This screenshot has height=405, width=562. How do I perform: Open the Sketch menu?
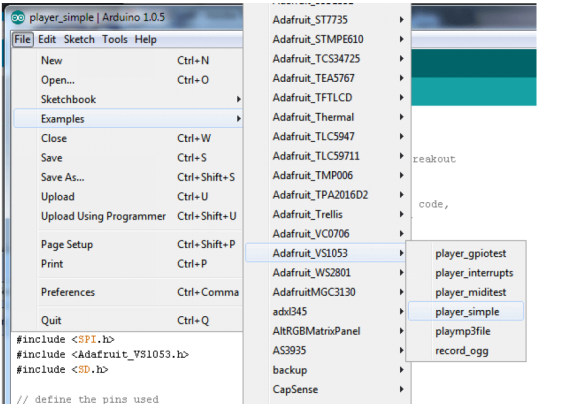coord(79,39)
